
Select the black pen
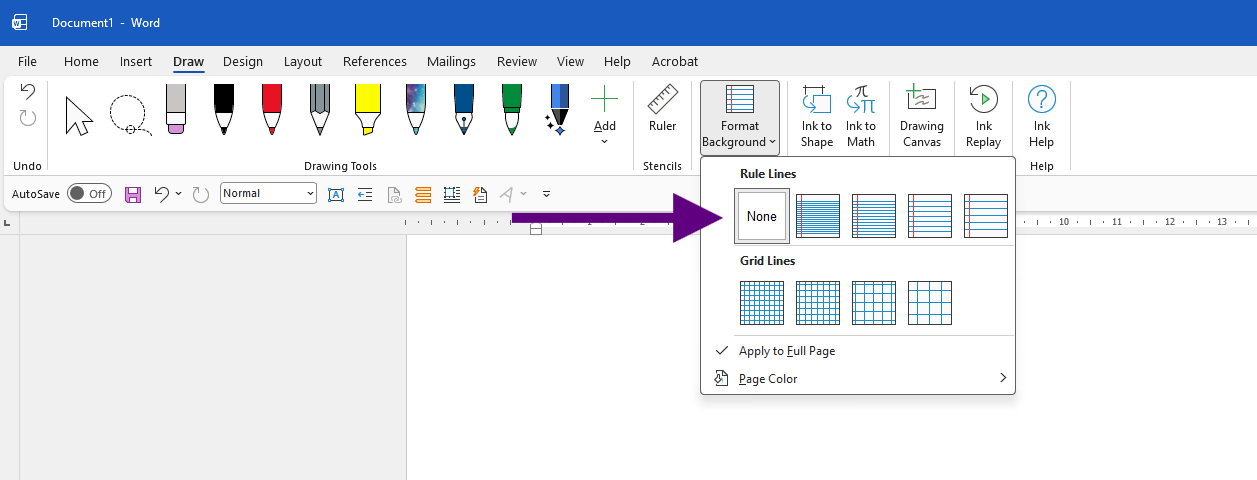pos(224,110)
